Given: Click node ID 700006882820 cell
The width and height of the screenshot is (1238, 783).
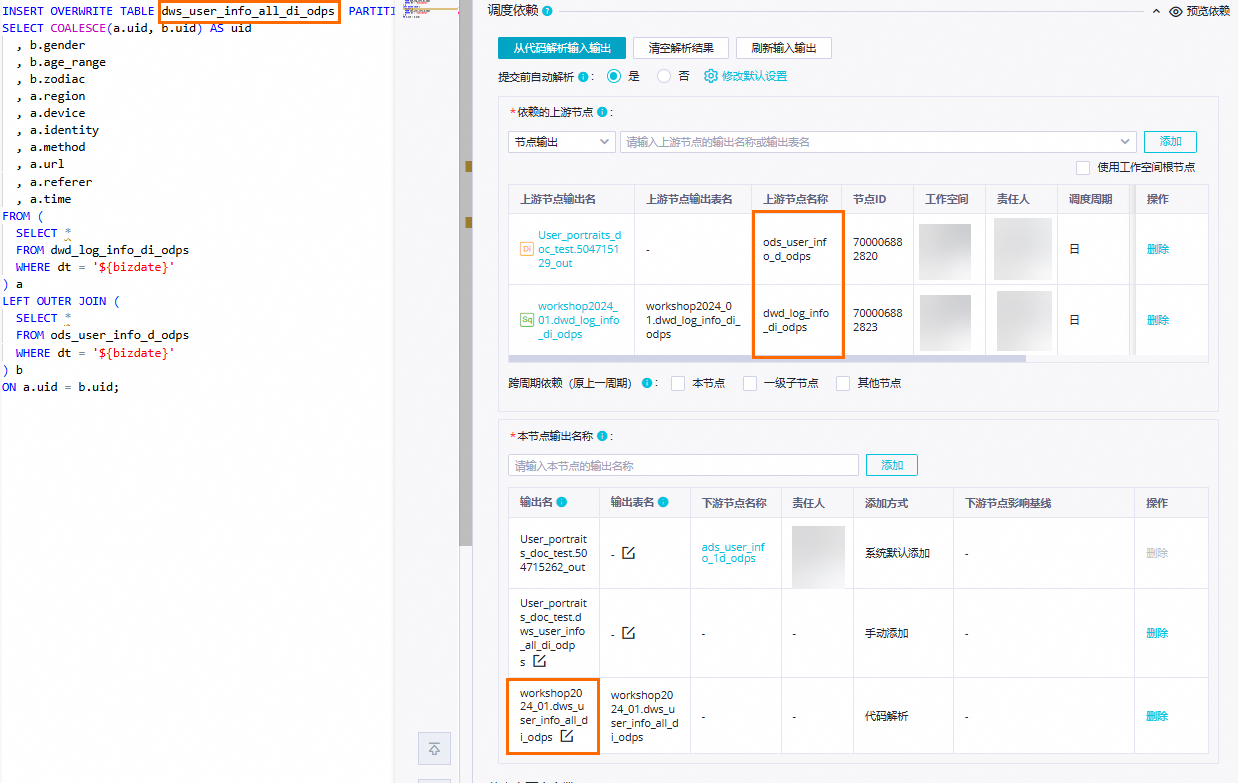Looking at the screenshot, I should [877, 249].
